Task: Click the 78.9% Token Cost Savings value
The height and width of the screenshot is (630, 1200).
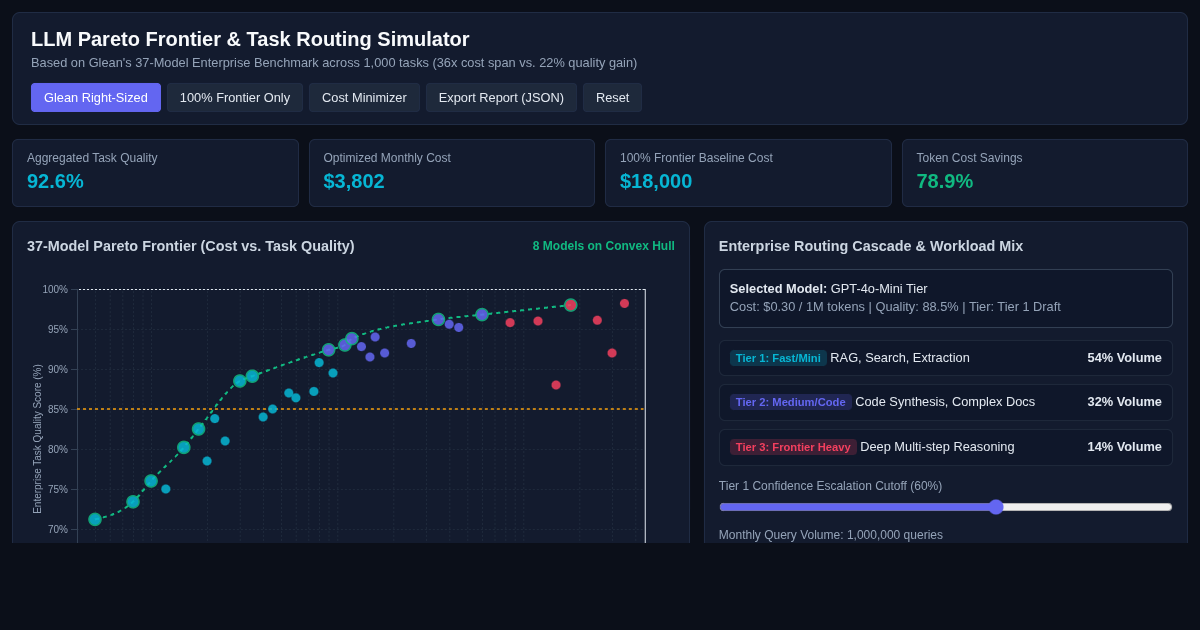Action: 944,181
